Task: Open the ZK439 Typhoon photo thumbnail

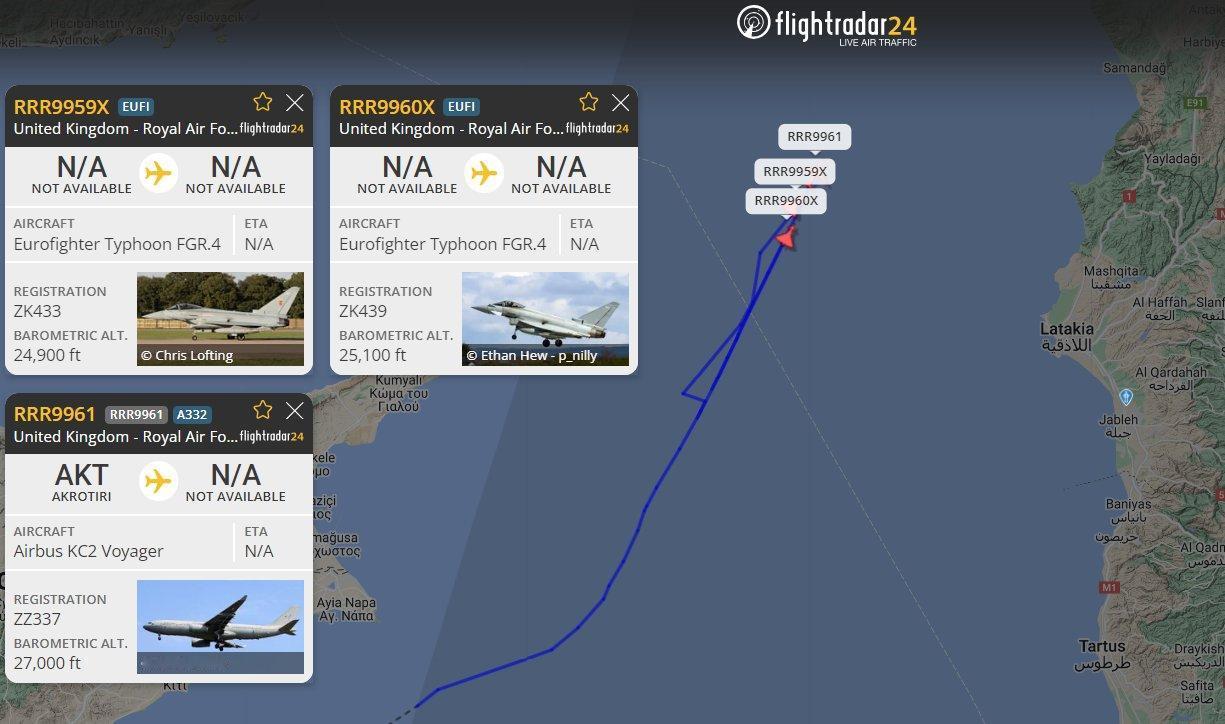Action: point(546,319)
